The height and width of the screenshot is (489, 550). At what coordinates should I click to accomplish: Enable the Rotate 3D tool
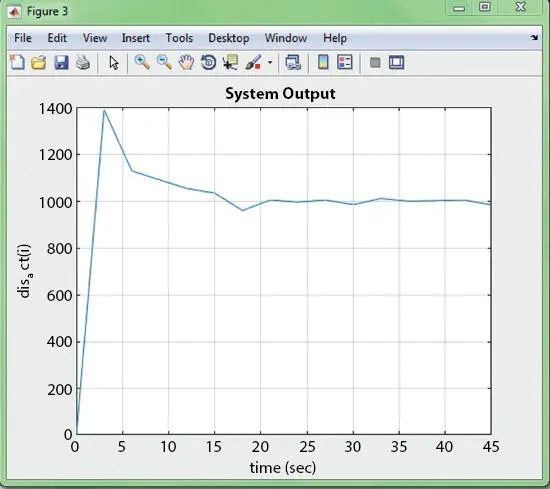[x=208, y=62]
